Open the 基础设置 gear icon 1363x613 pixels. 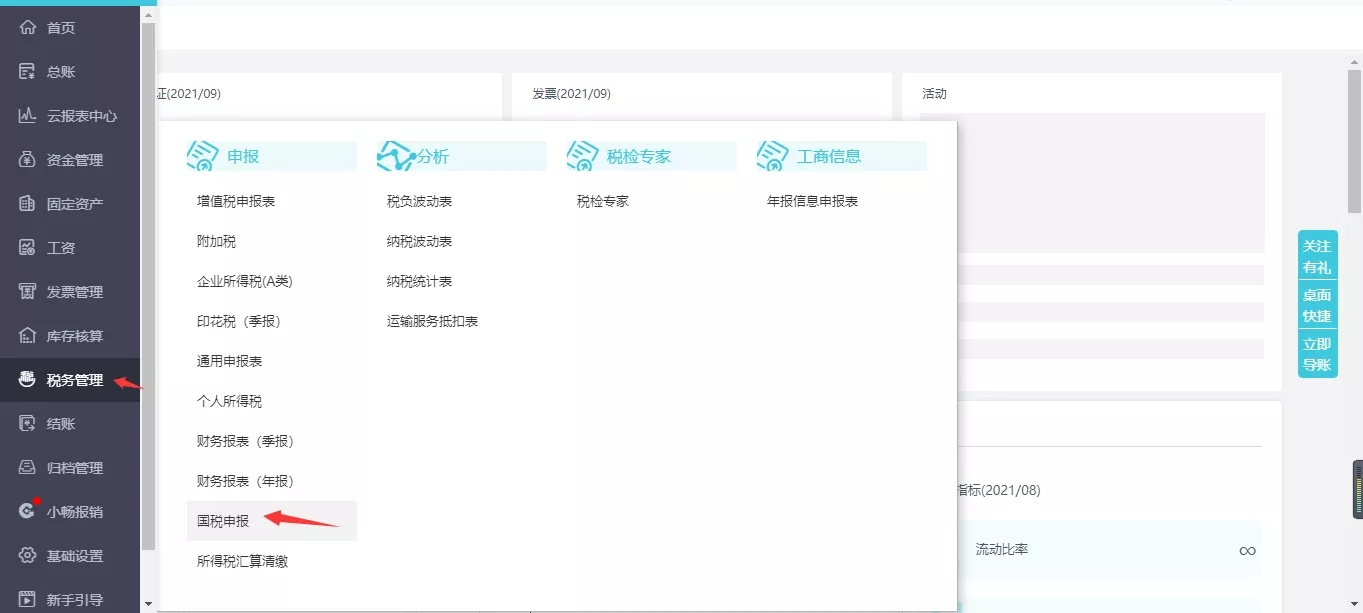(x=28, y=556)
